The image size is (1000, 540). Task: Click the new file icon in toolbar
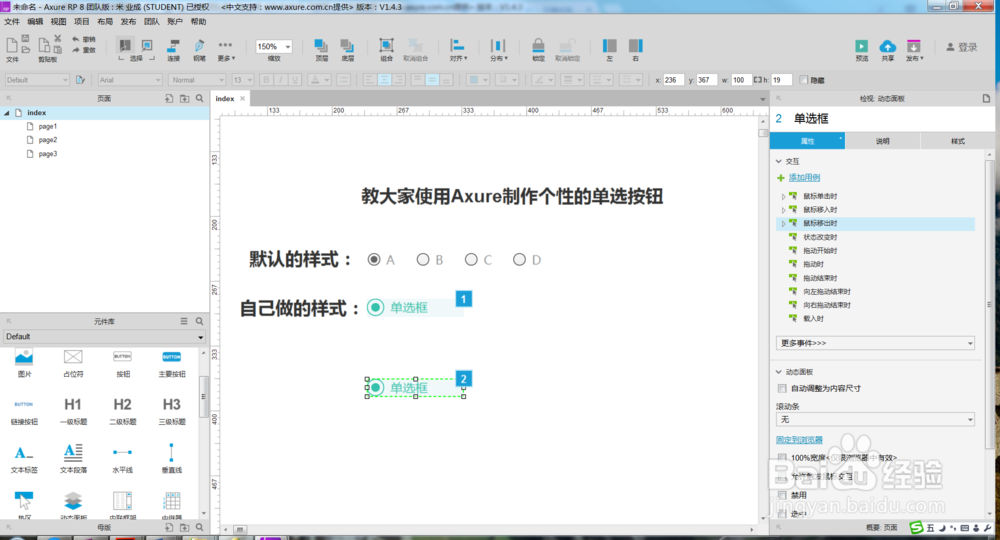click(11, 46)
